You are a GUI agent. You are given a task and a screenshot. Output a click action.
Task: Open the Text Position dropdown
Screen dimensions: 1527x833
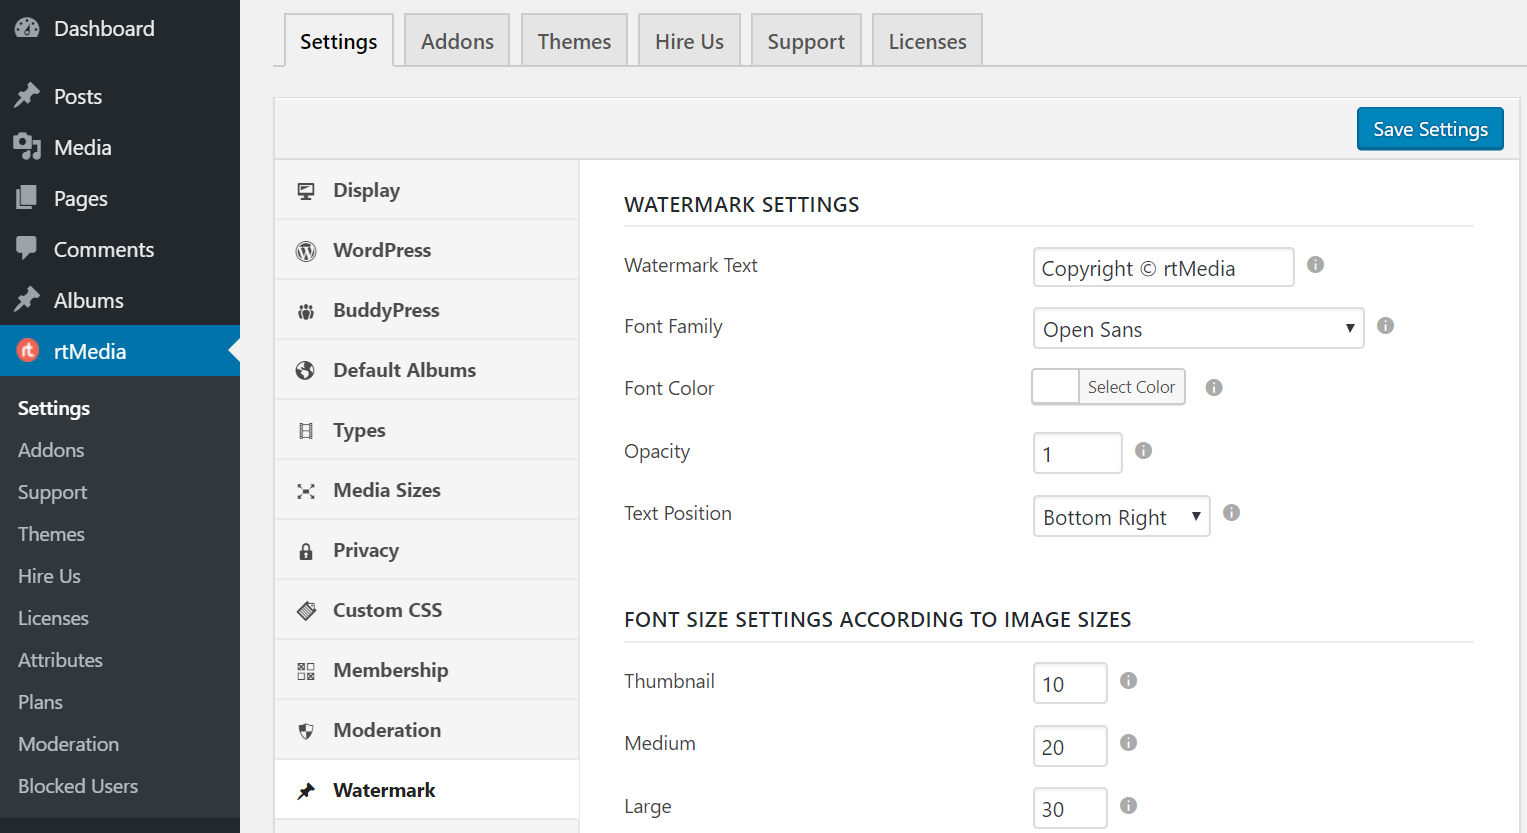pos(1121,516)
